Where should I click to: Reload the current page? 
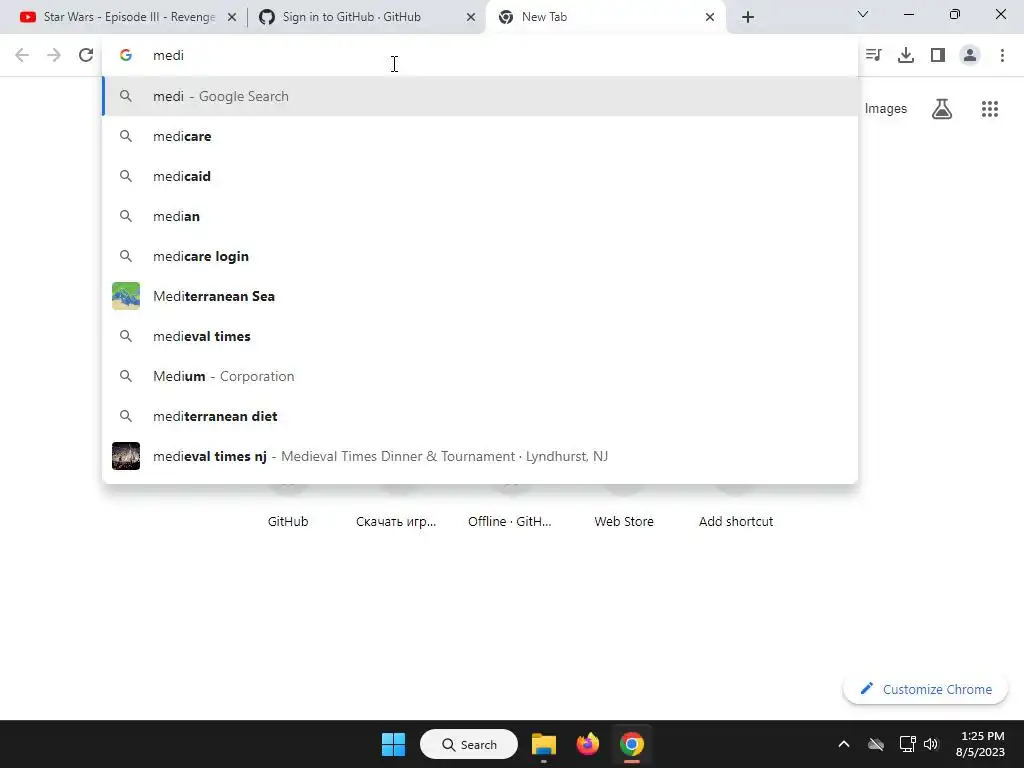click(x=86, y=56)
